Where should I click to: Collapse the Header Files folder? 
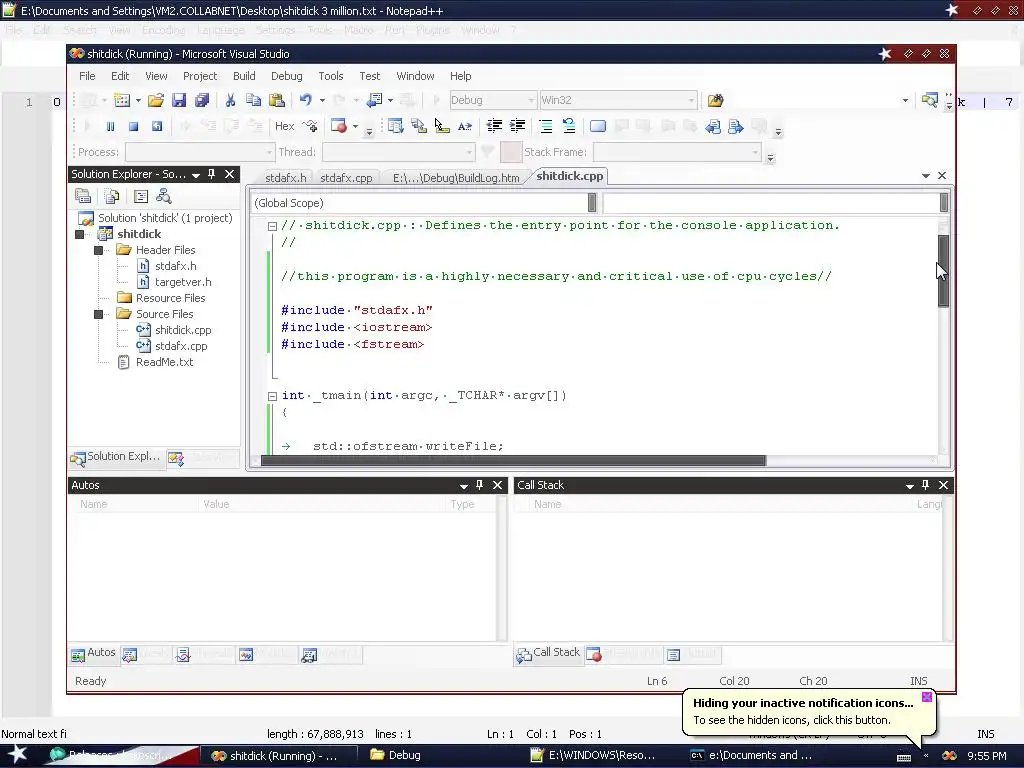coord(99,250)
